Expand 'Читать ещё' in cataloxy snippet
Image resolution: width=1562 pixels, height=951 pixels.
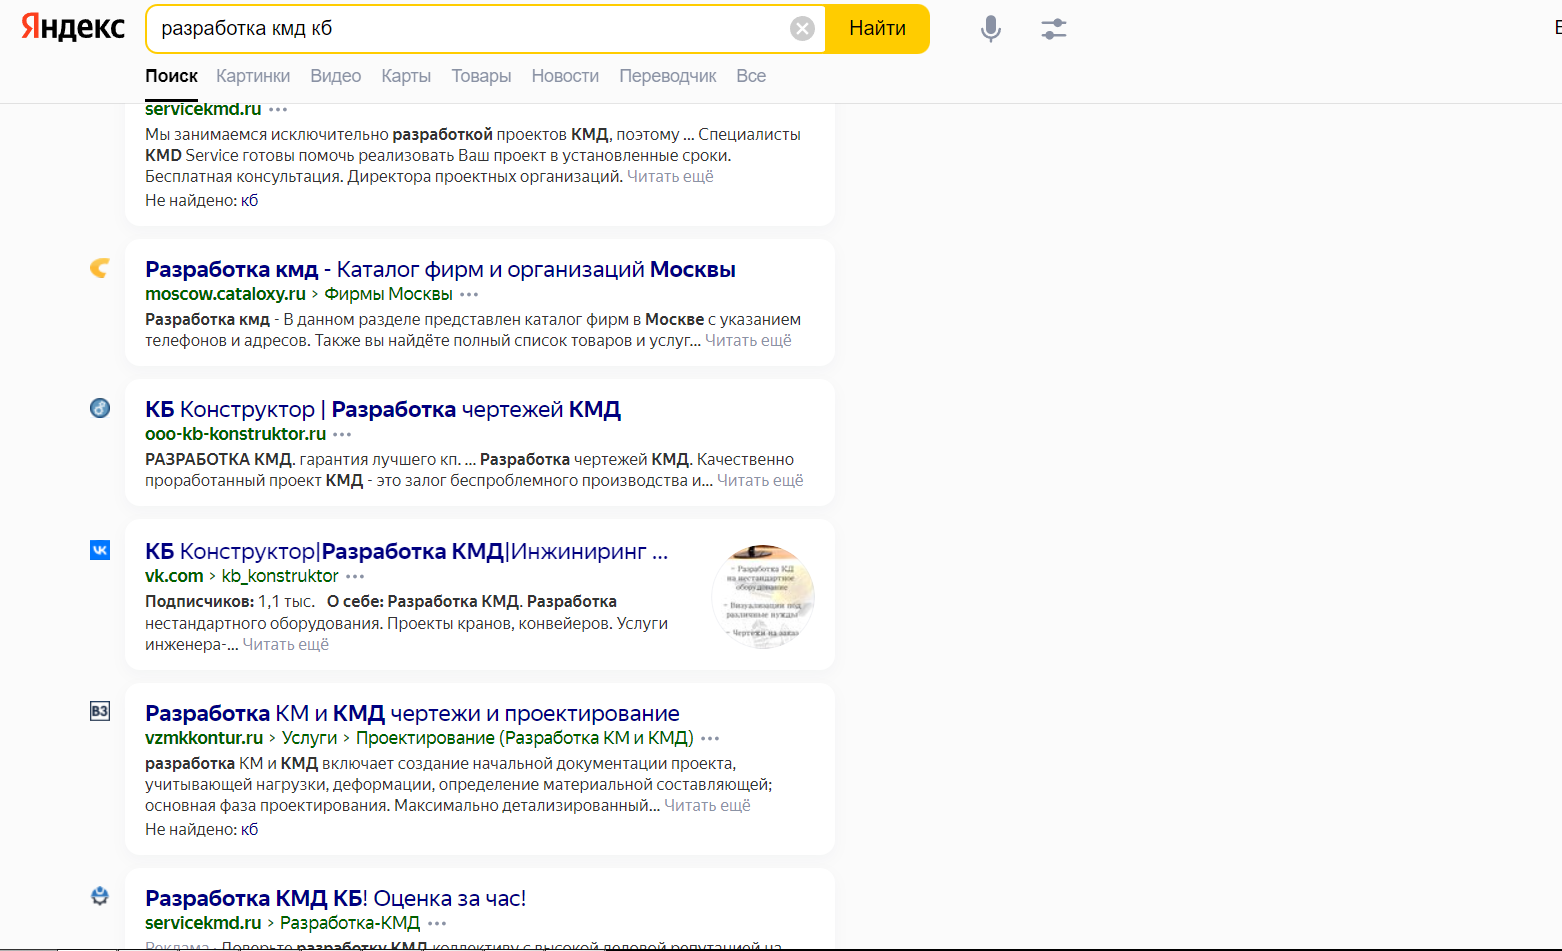[x=748, y=341]
